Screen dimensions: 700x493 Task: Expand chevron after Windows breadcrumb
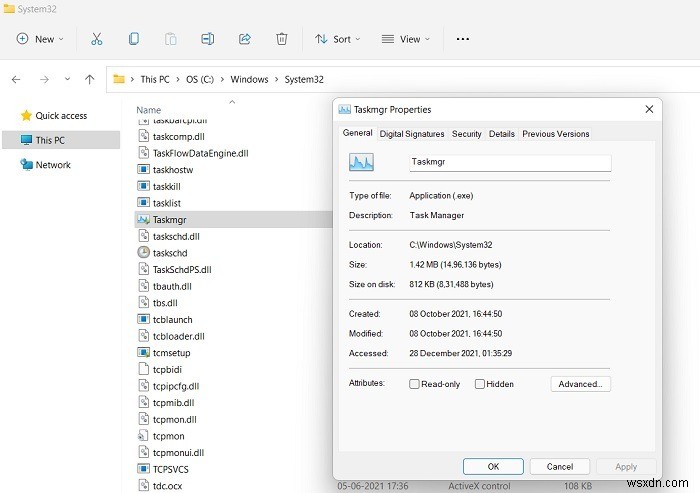(x=276, y=79)
